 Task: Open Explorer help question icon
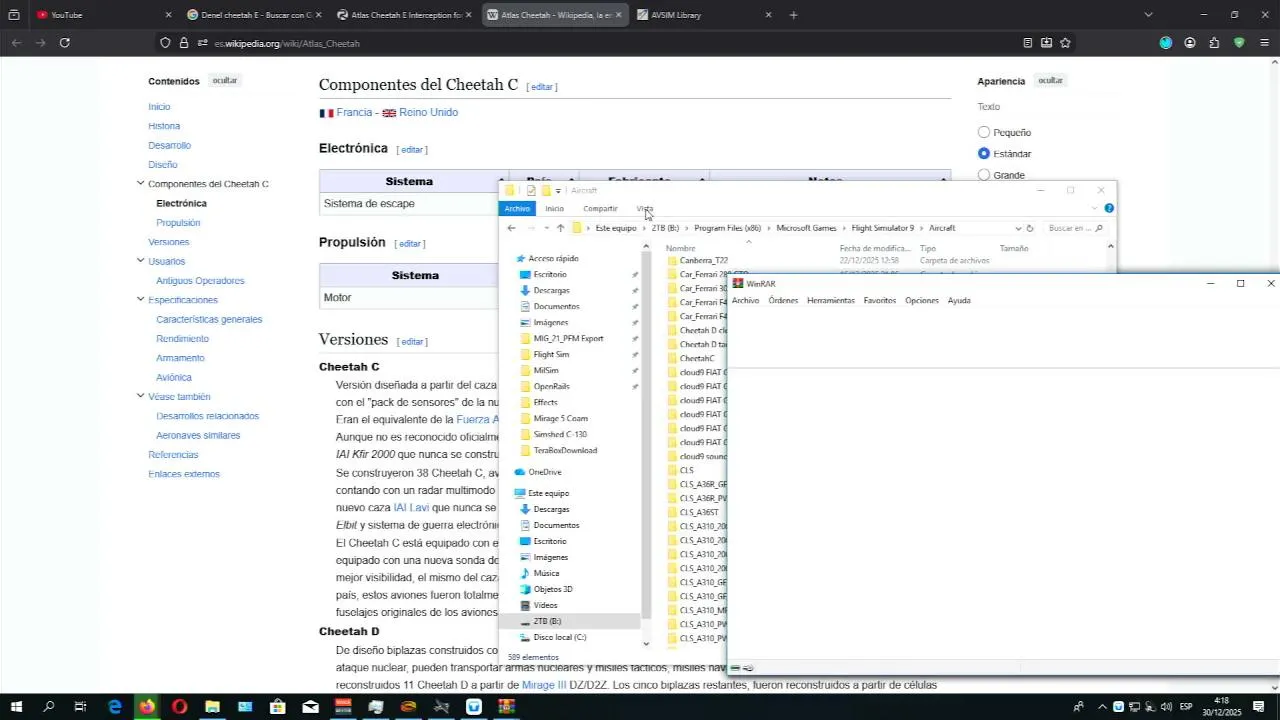tap(1109, 208)
